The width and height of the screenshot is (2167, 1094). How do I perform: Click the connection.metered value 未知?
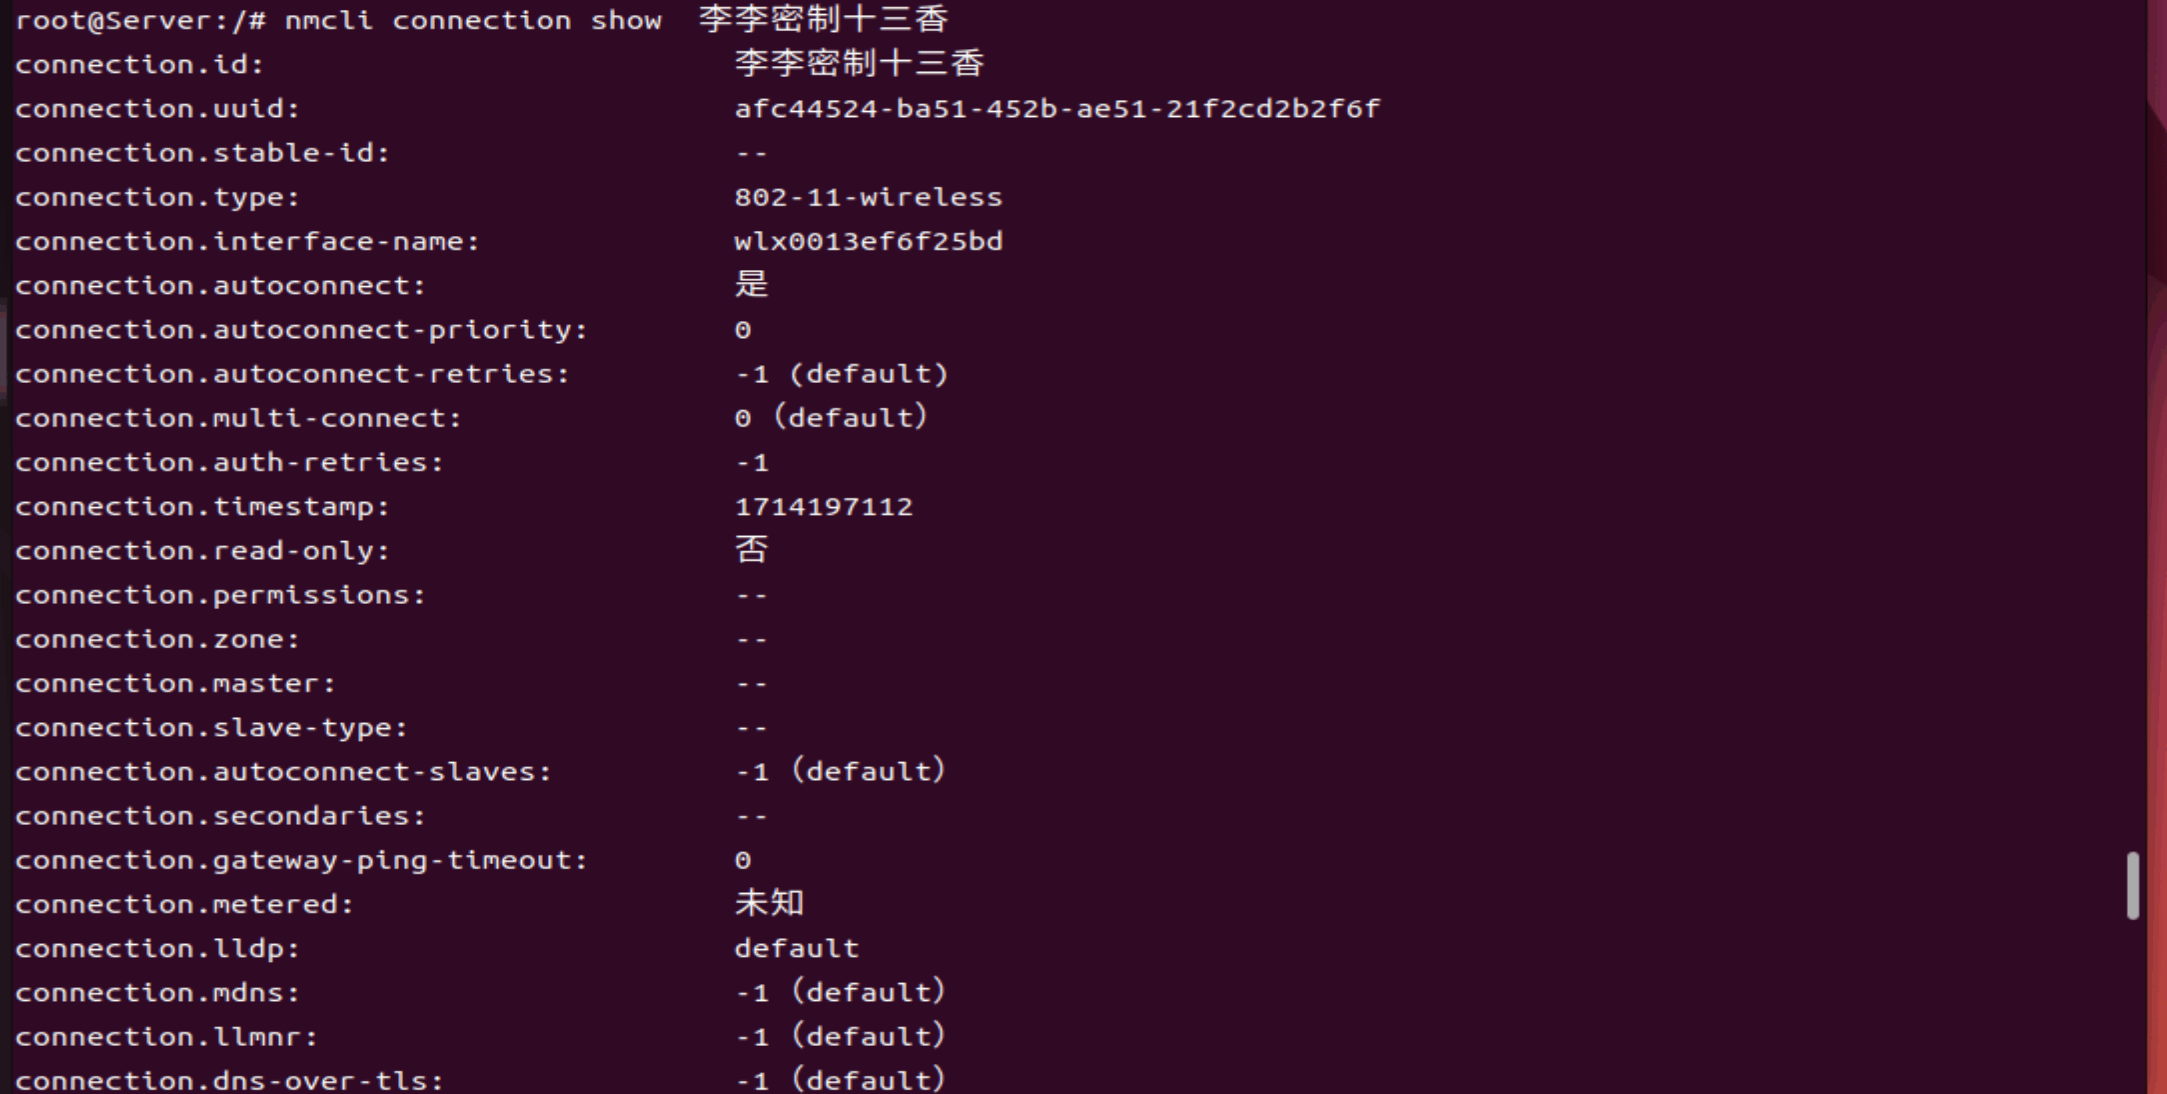pos(769,903)
